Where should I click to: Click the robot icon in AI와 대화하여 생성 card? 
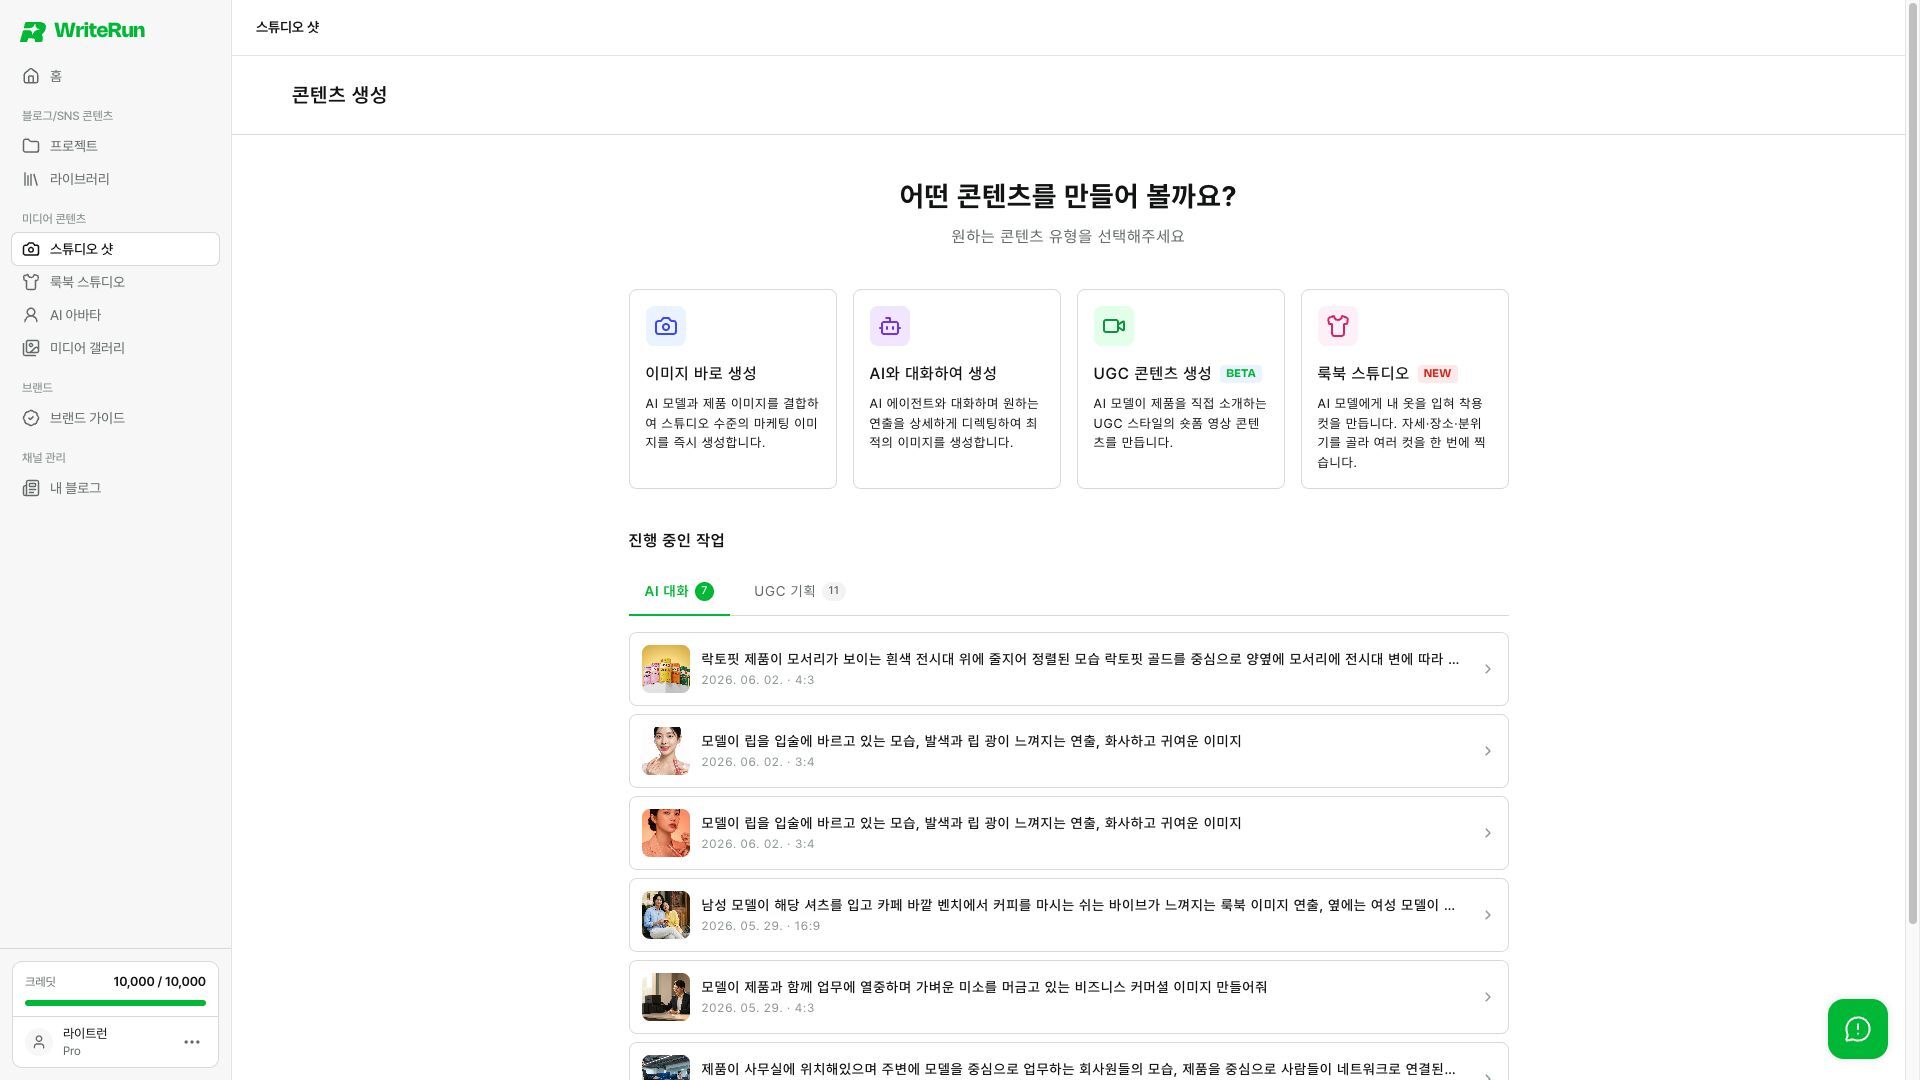890,326
